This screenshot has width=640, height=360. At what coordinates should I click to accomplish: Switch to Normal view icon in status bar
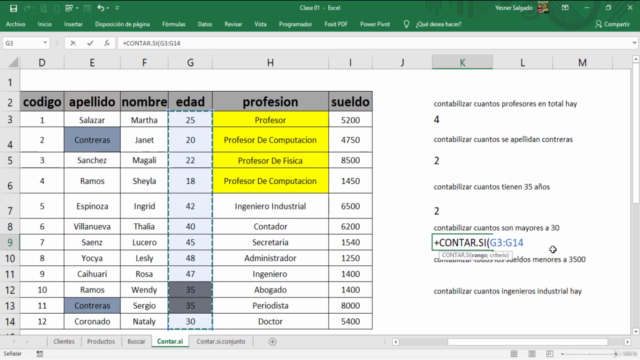pos(514,353)
